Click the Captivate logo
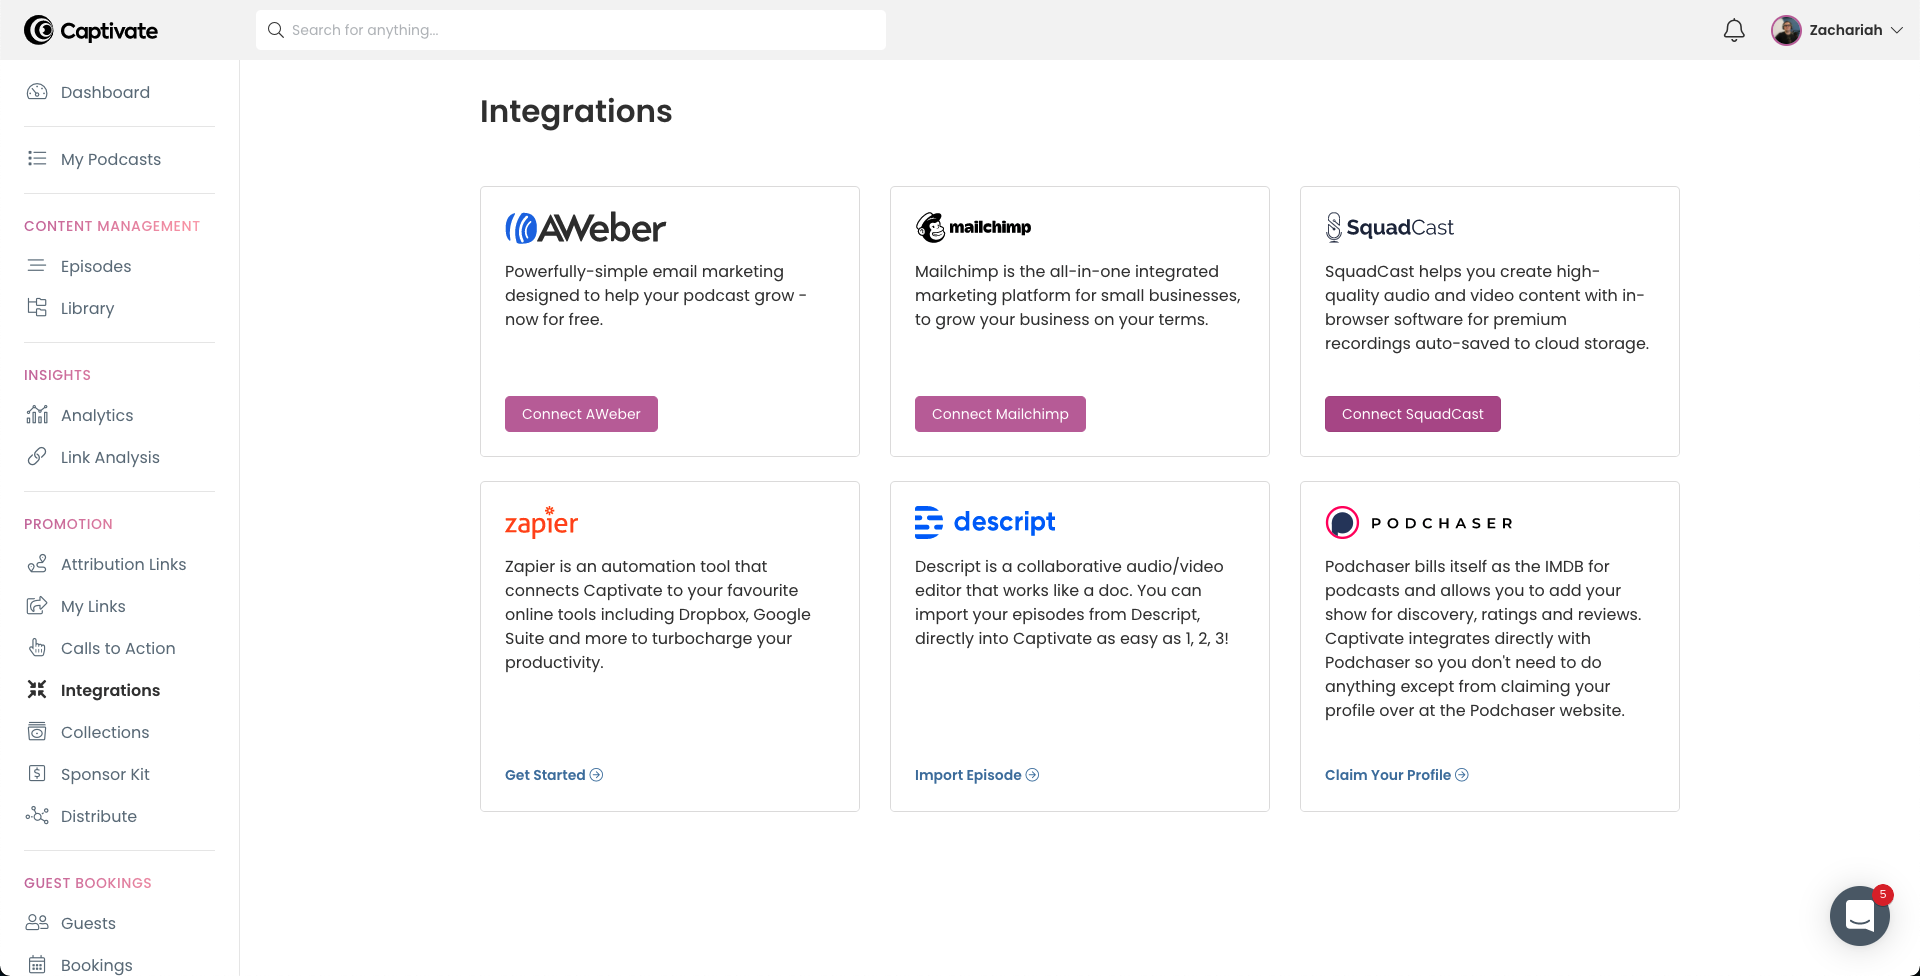Image resolution: width=1920 pixels, height=976 pixels. (x=91, y=31)
